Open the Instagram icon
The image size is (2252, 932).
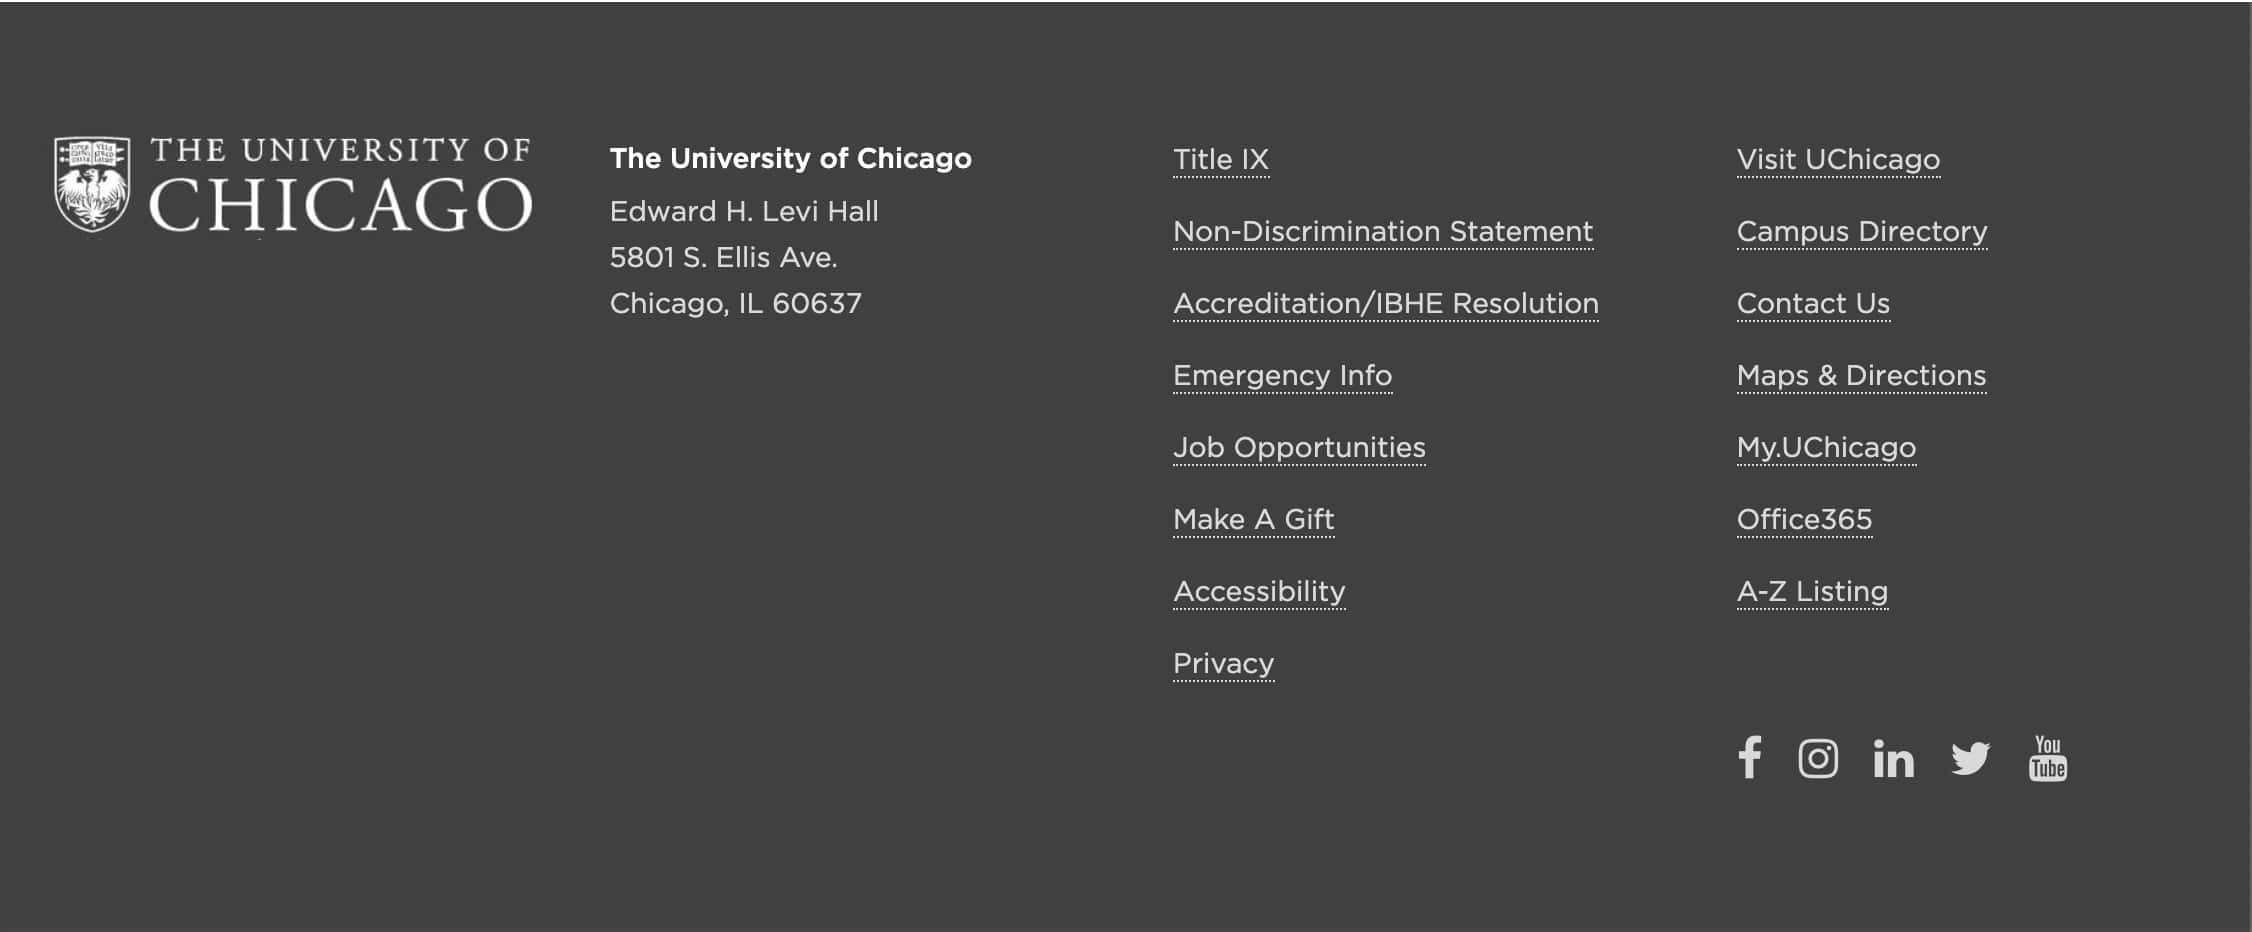click(1819, 759)
